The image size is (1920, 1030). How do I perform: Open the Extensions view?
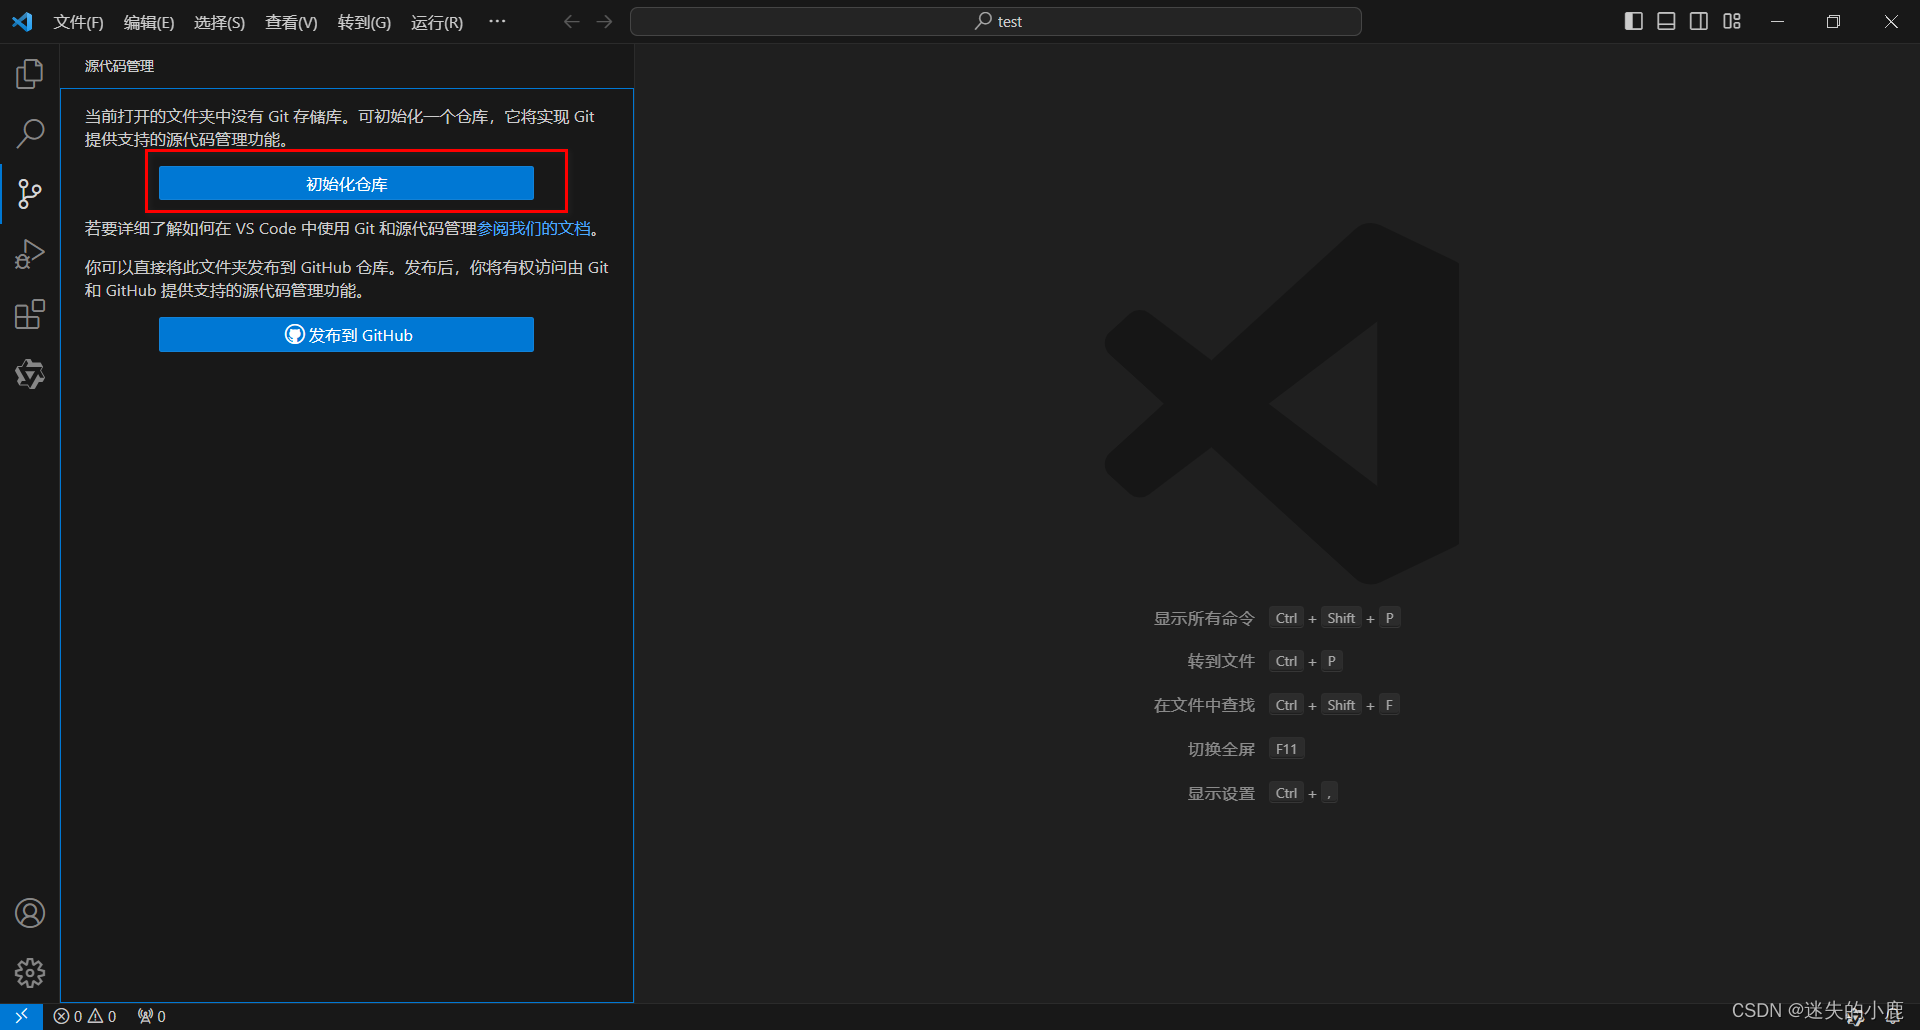(x=30, y=314)
